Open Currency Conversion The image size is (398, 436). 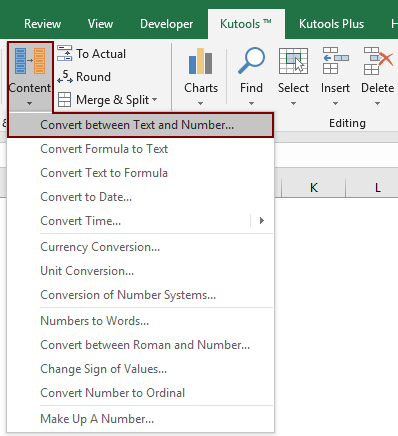[x=140, y=247]
